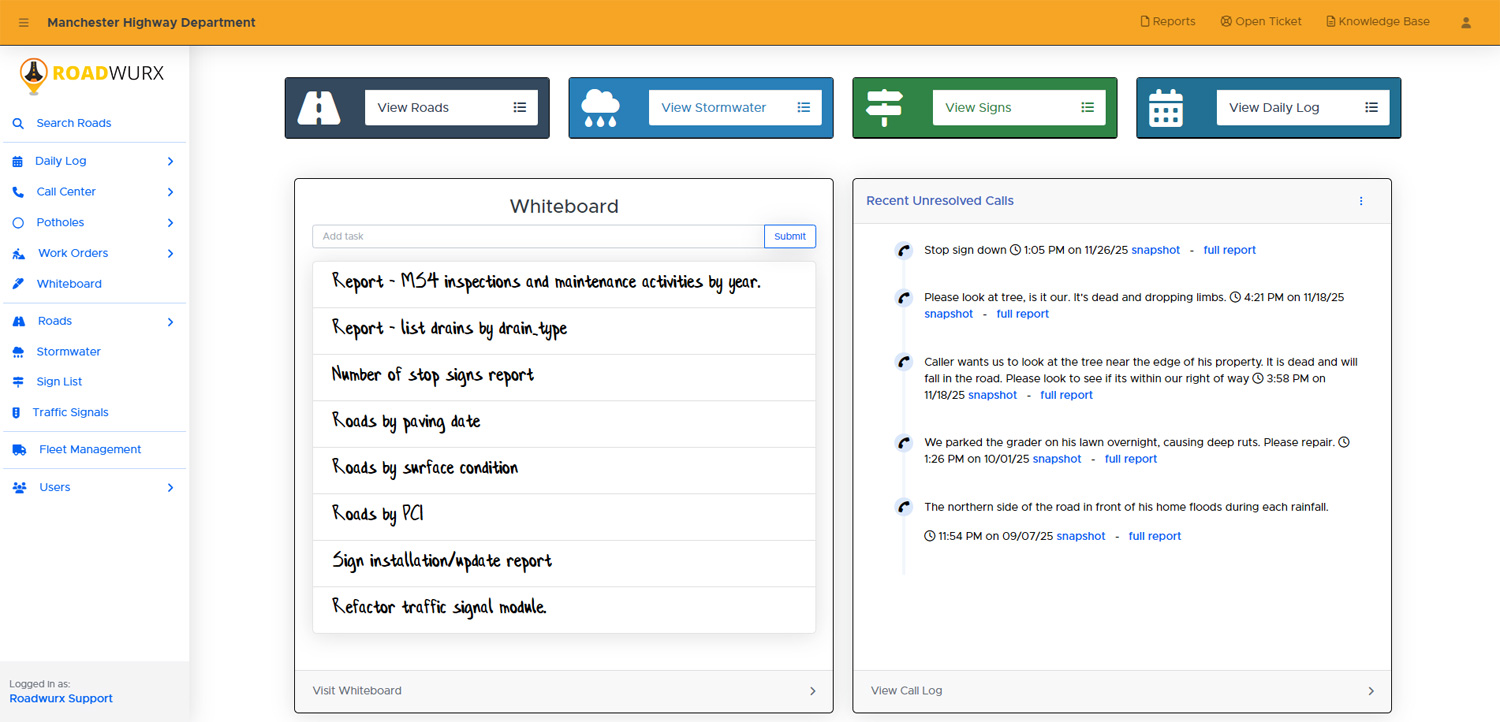The height and width of the screenshot is (722, 1500).
Task: Open full report for Stop sign down call
Action: coord(1229,250)
